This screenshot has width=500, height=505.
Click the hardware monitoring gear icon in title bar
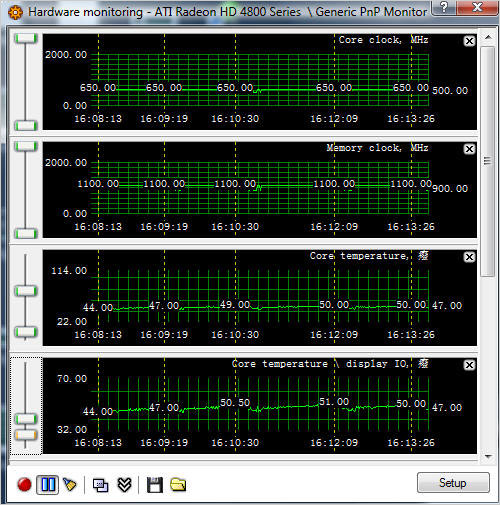[x=15, y=12]
